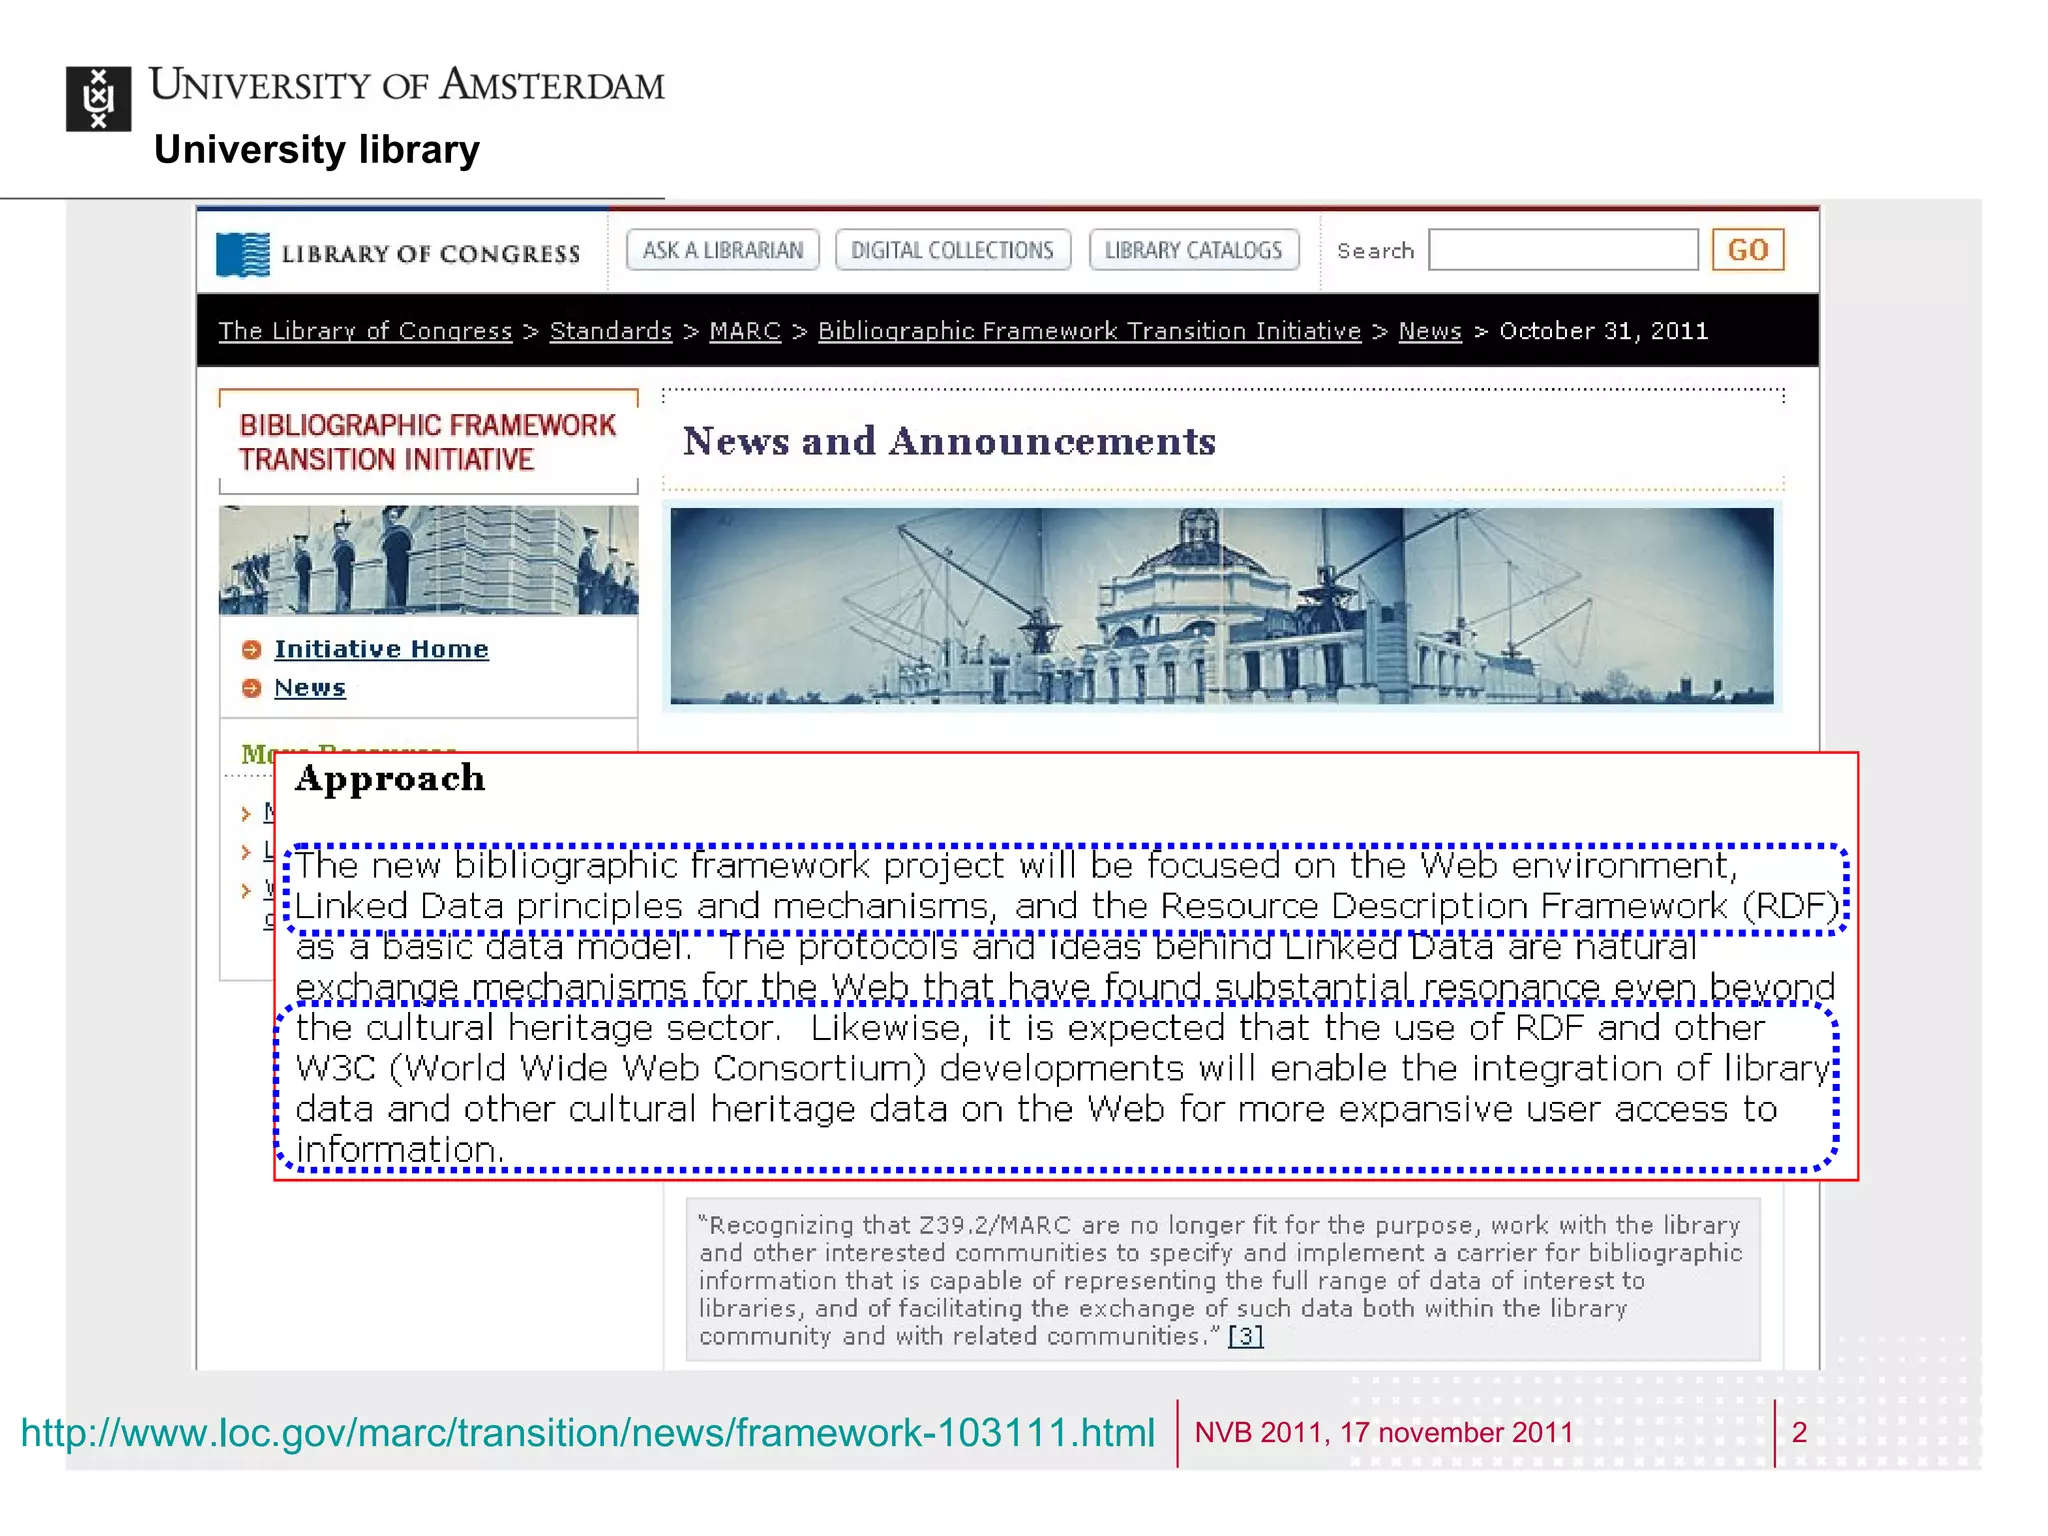
Task: Focus the Search input field
Action: pos(1563,250)
